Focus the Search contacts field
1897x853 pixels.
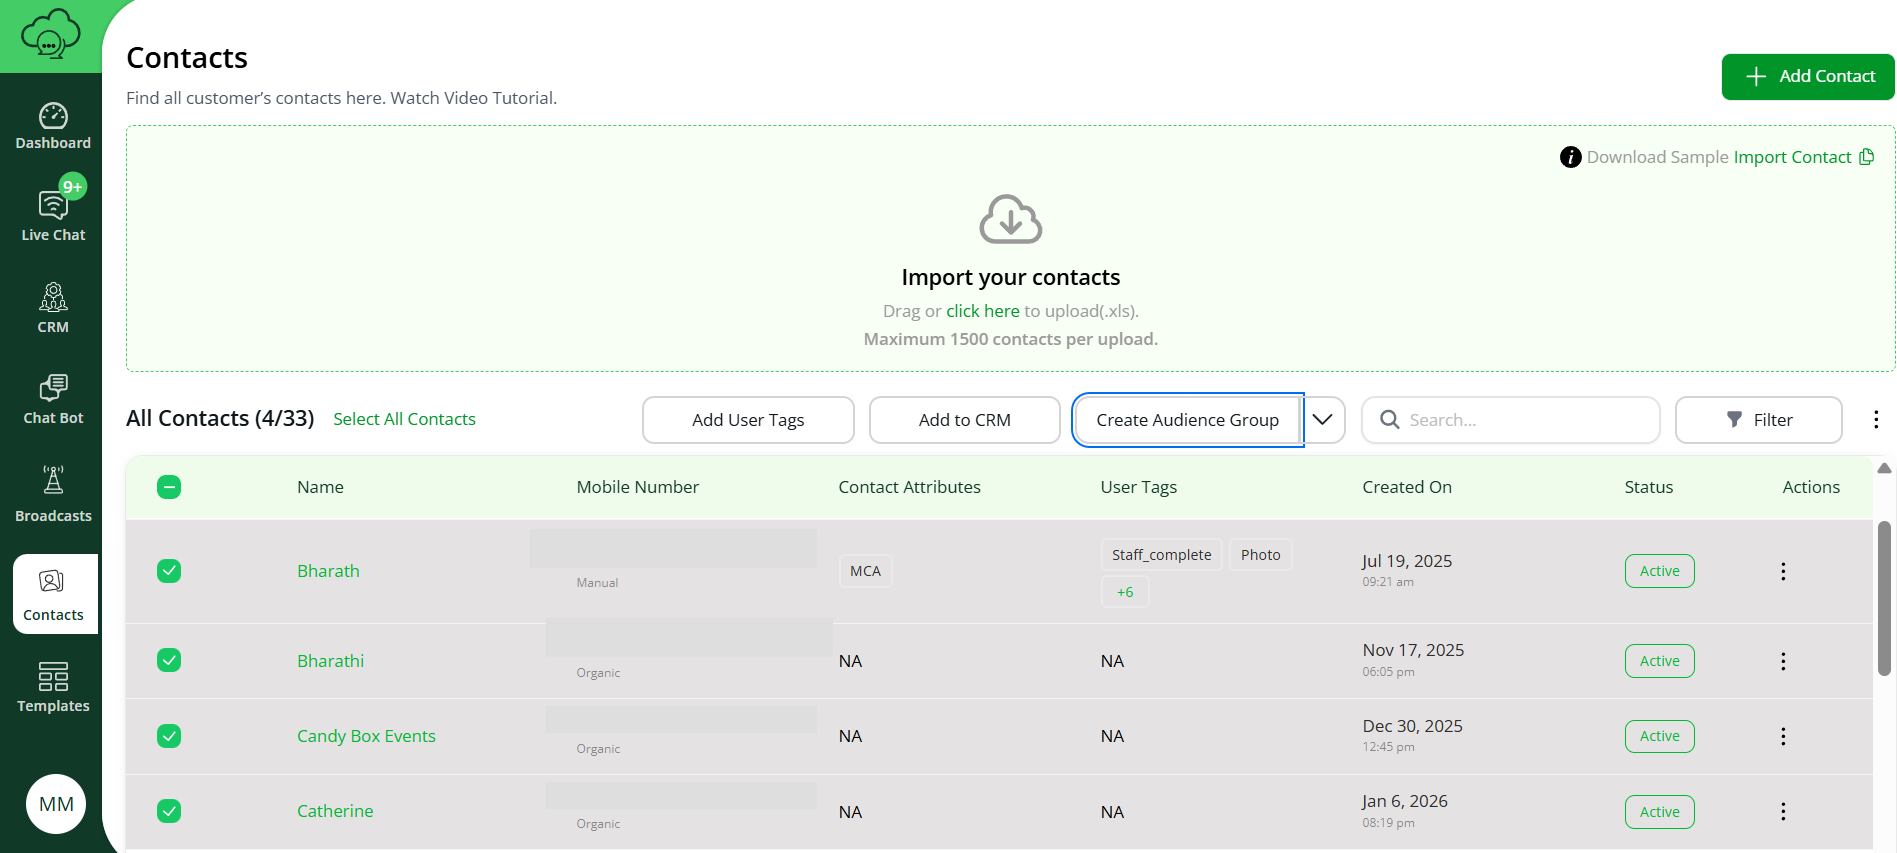pyautogui.click(x=1525, y=420)
